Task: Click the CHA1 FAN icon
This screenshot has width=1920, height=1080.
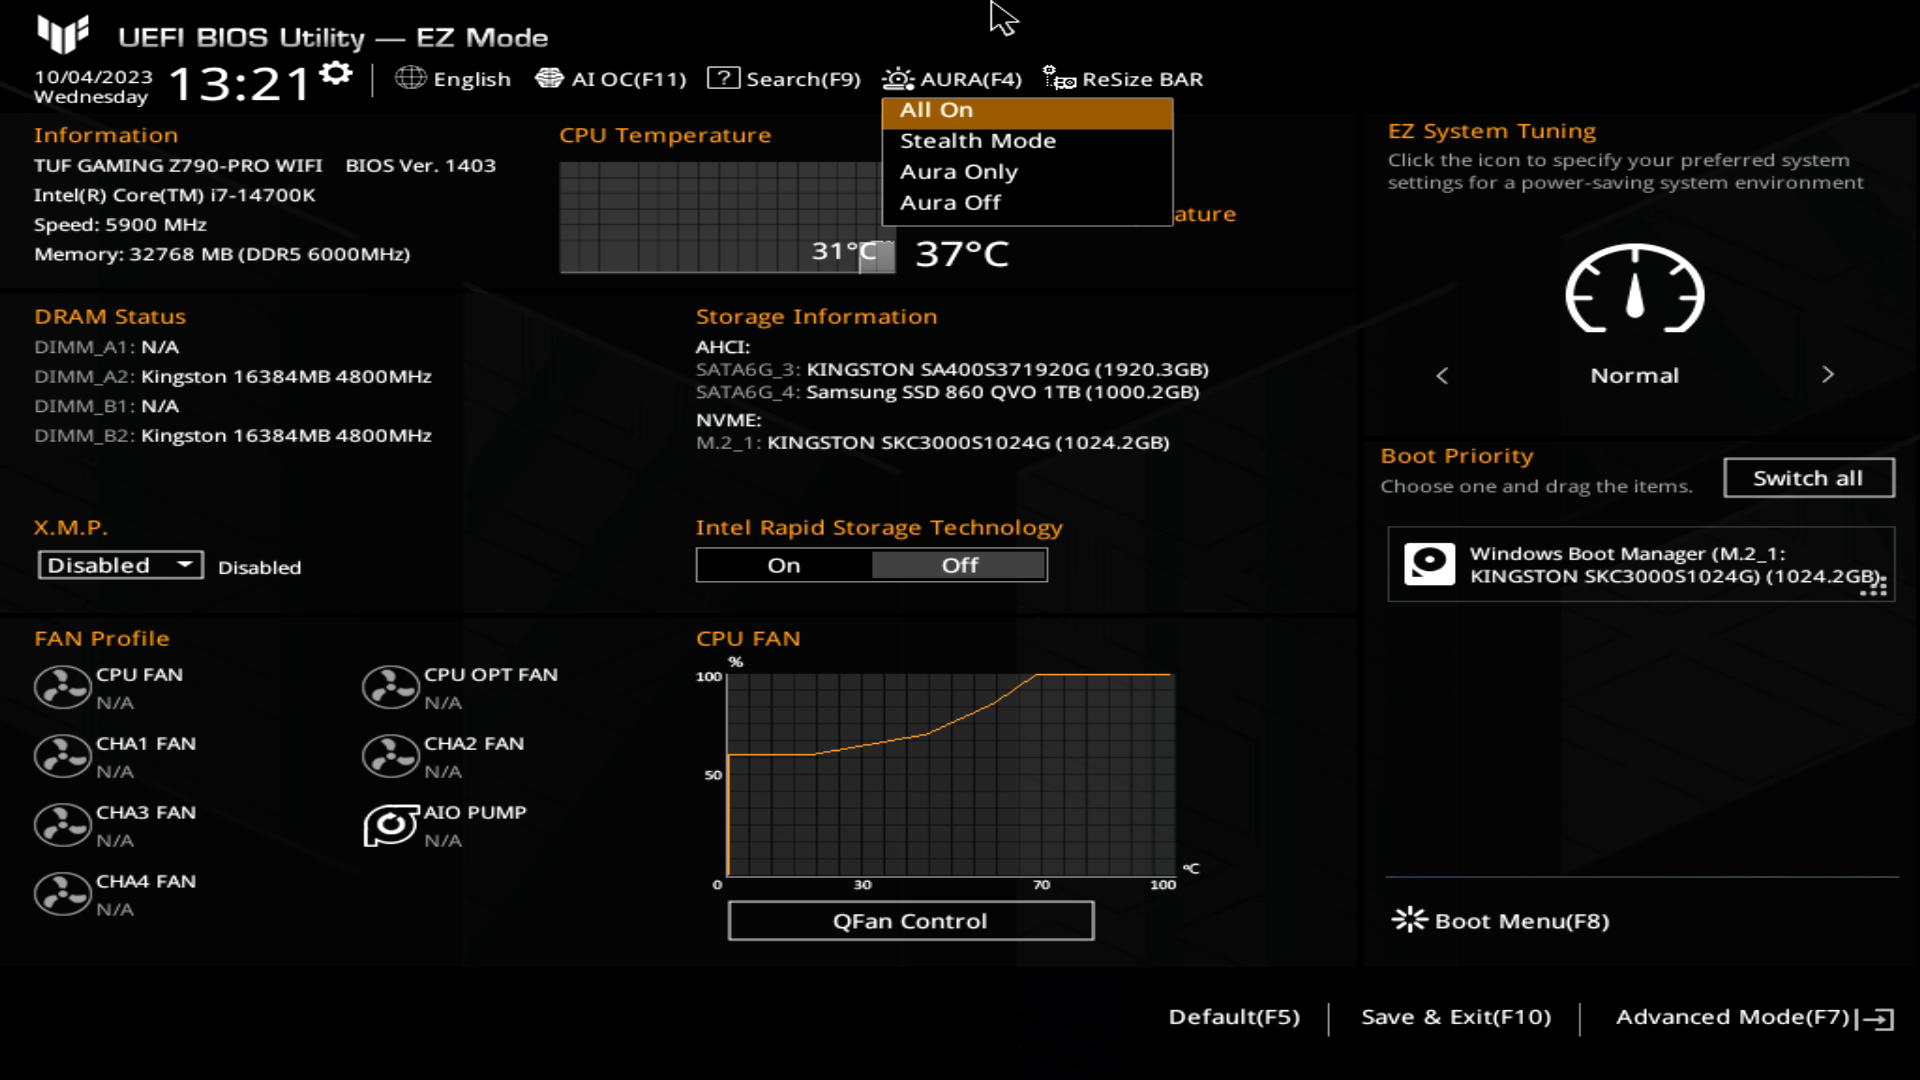Action: tap(62, 757)
